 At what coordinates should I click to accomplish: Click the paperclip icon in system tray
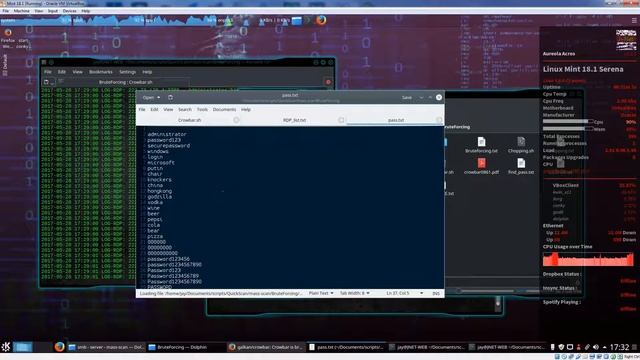coord(587,347)
